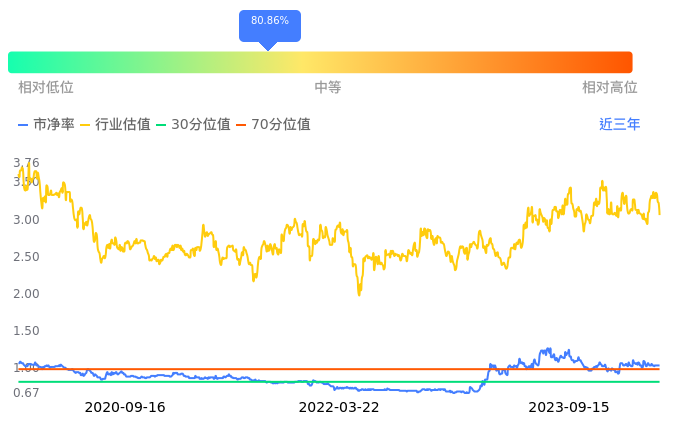Click the 2.50 y-axis label
Viewport: 686px width, 442px height.
[x=26, y=257]
